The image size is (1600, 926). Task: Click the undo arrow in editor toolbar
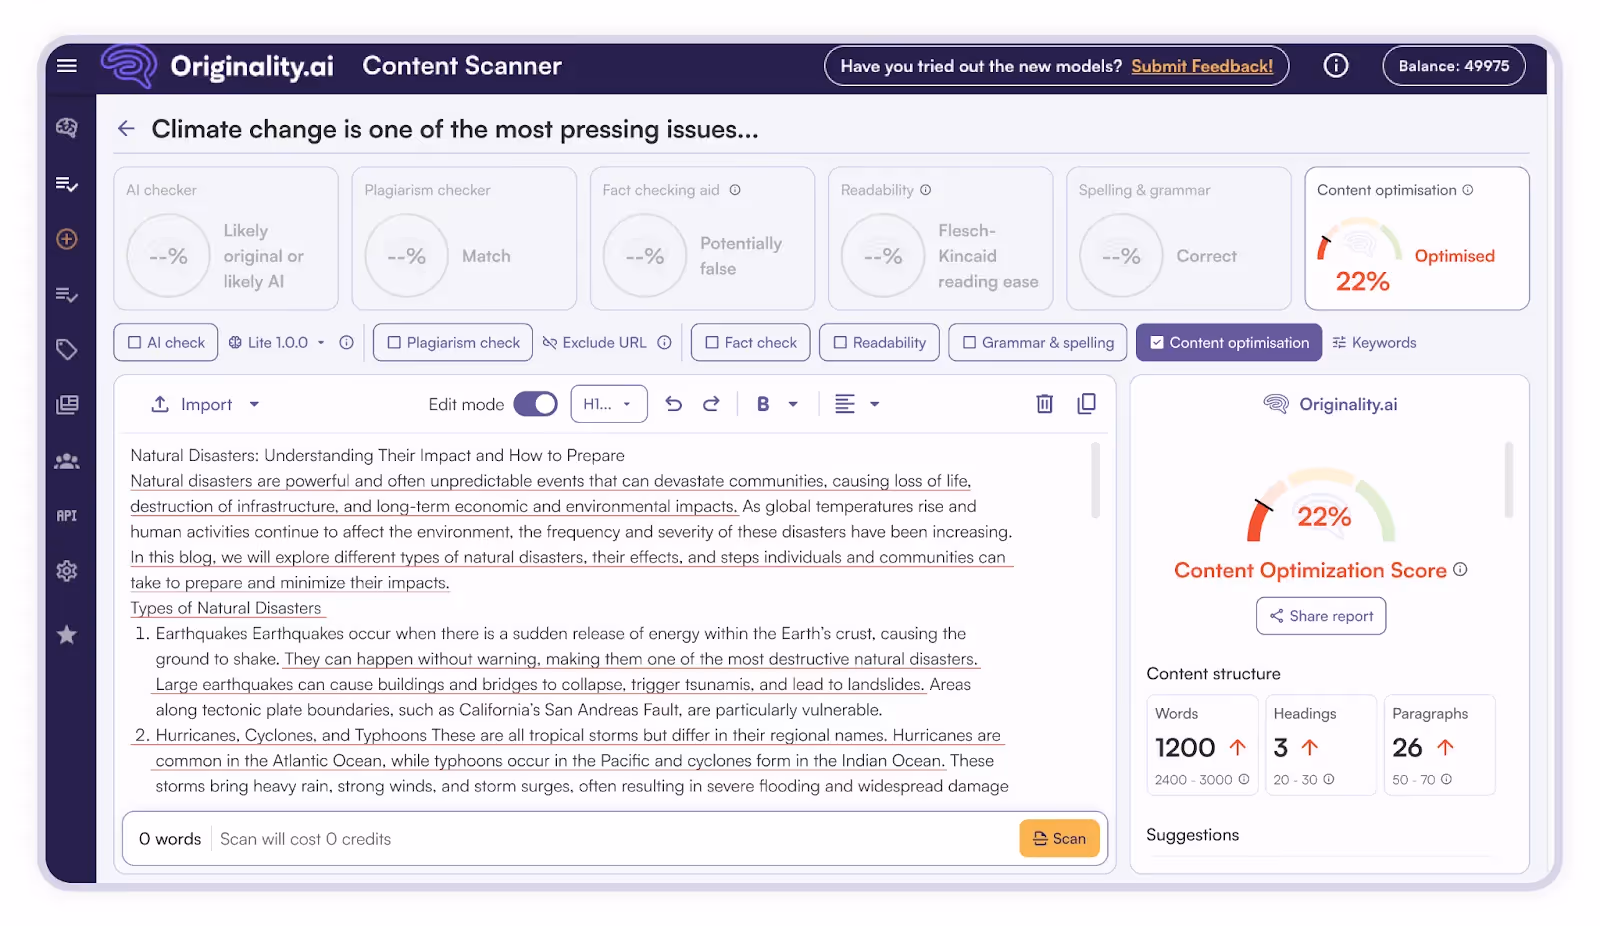pyautogui.click(x=674, y=404)
